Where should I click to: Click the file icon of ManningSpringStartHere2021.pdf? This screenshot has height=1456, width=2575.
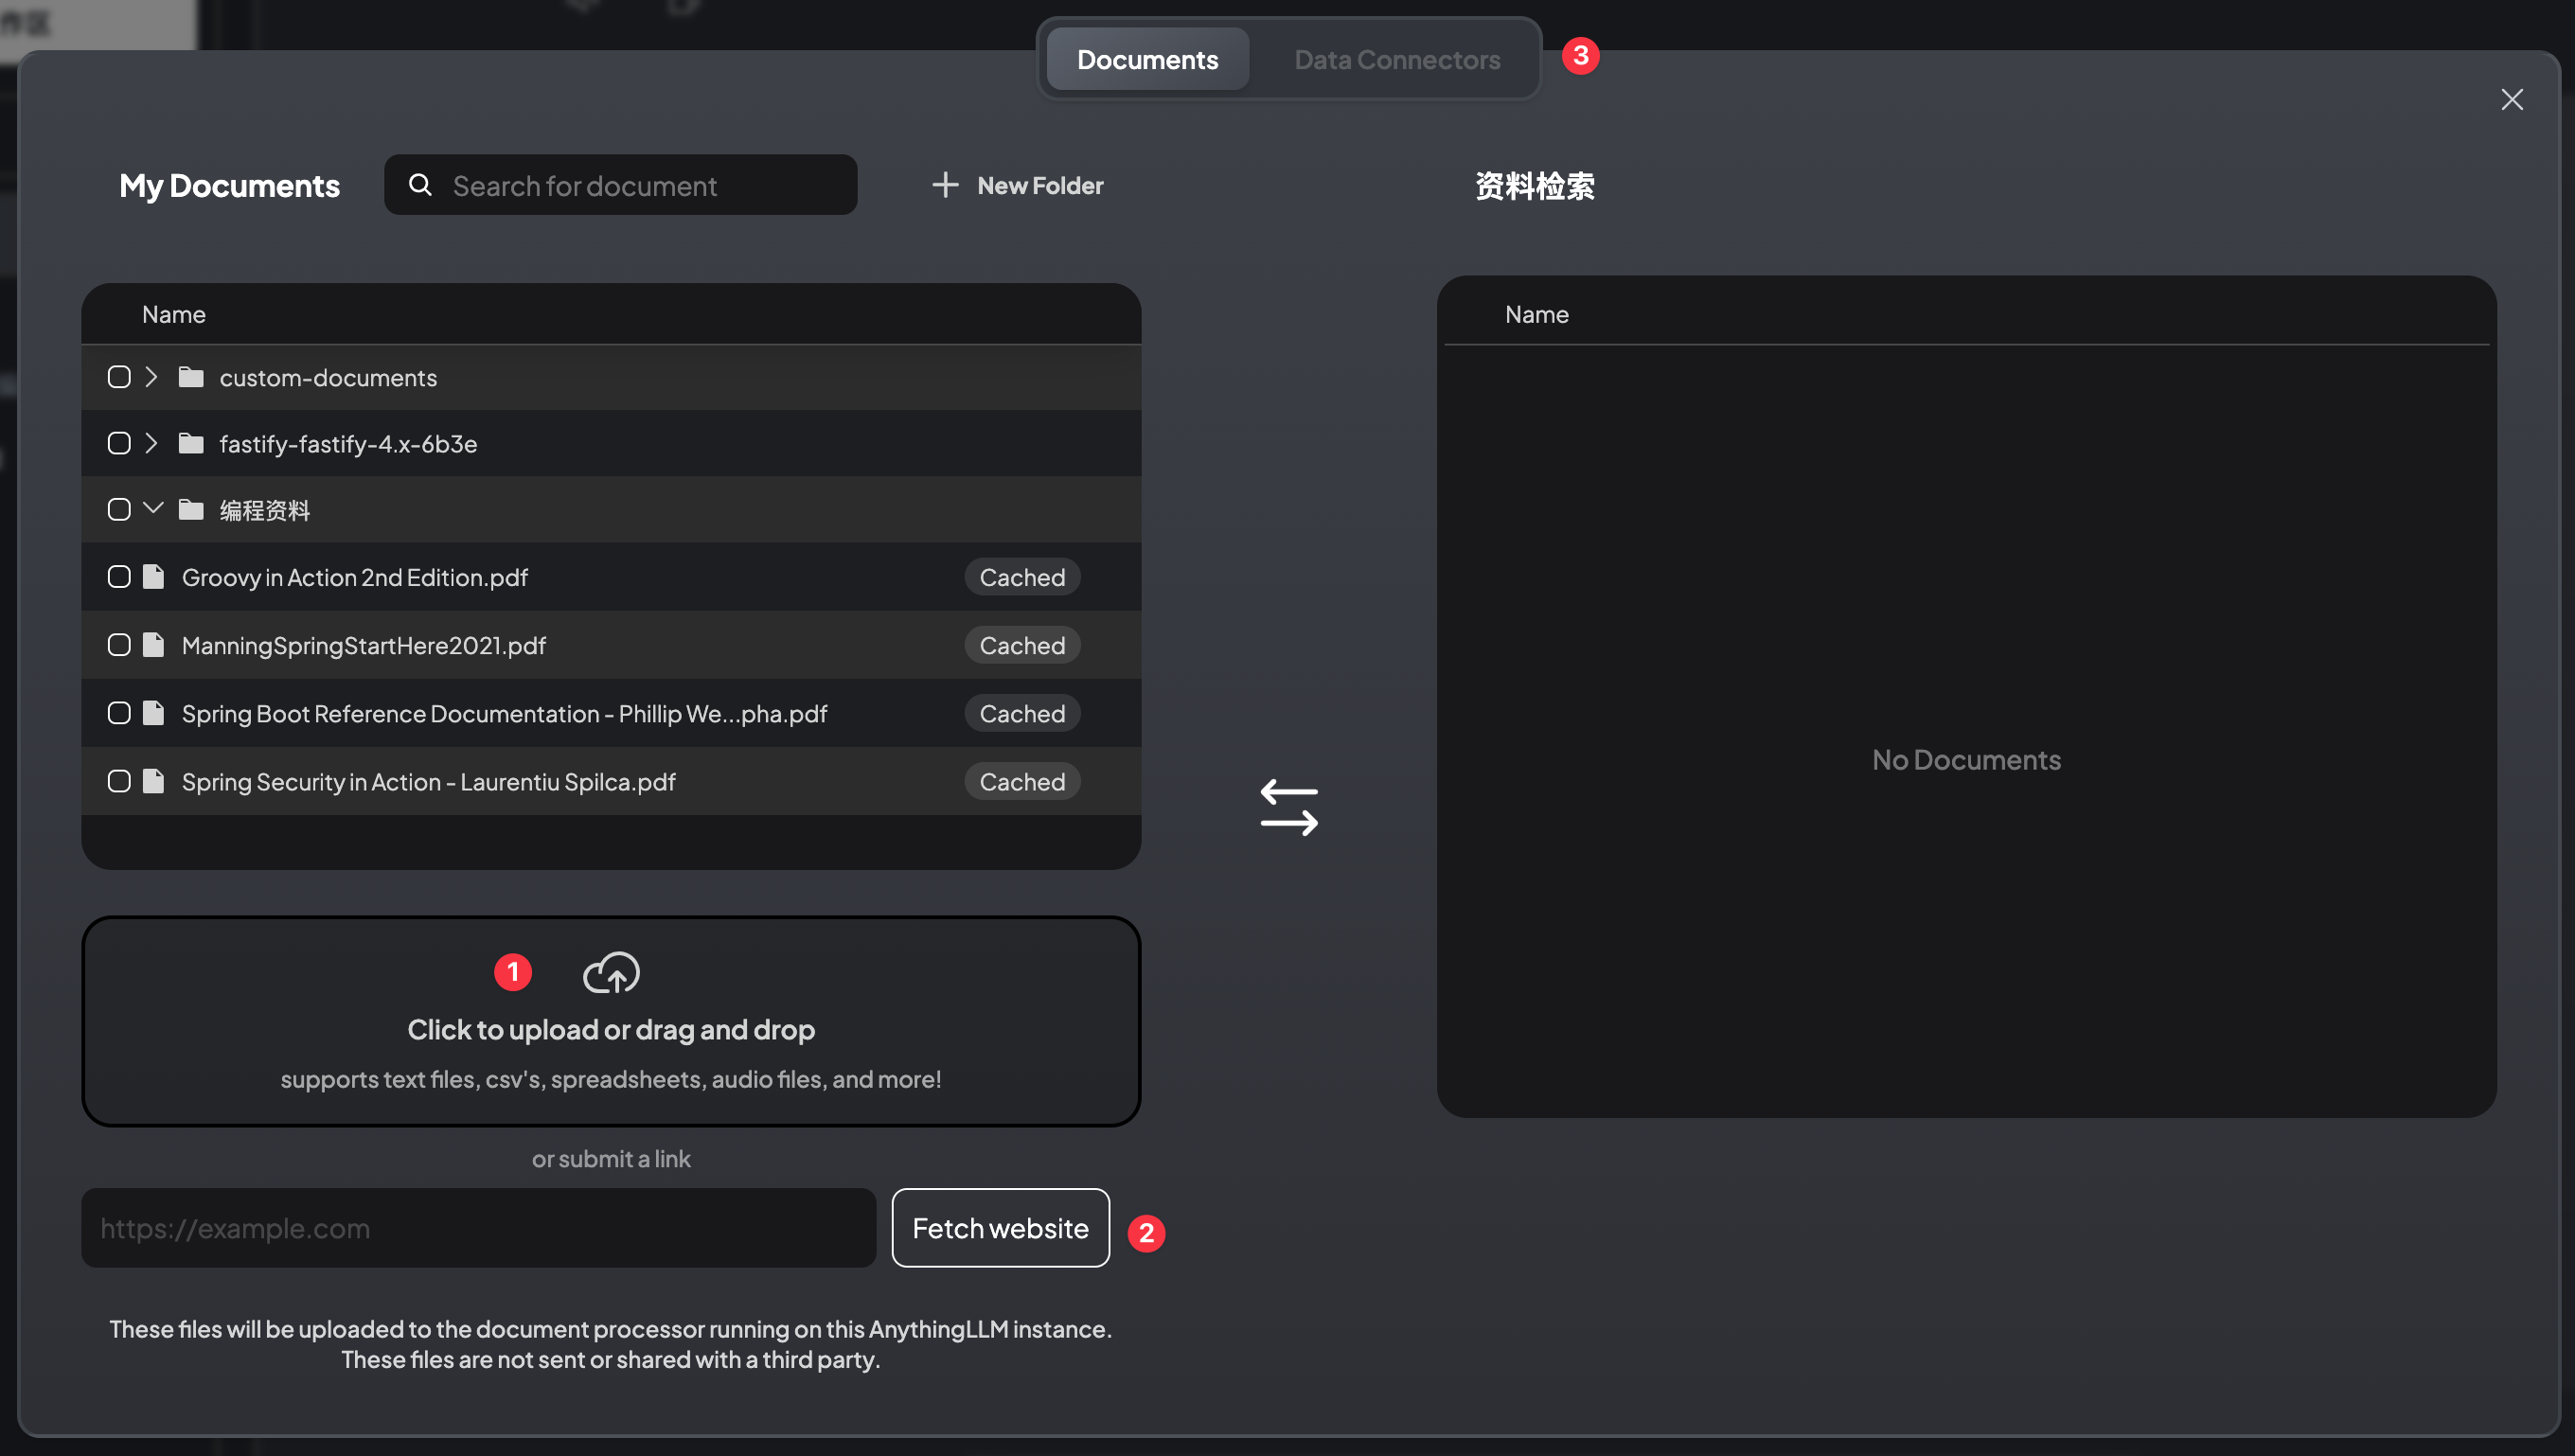coord(153,645)
